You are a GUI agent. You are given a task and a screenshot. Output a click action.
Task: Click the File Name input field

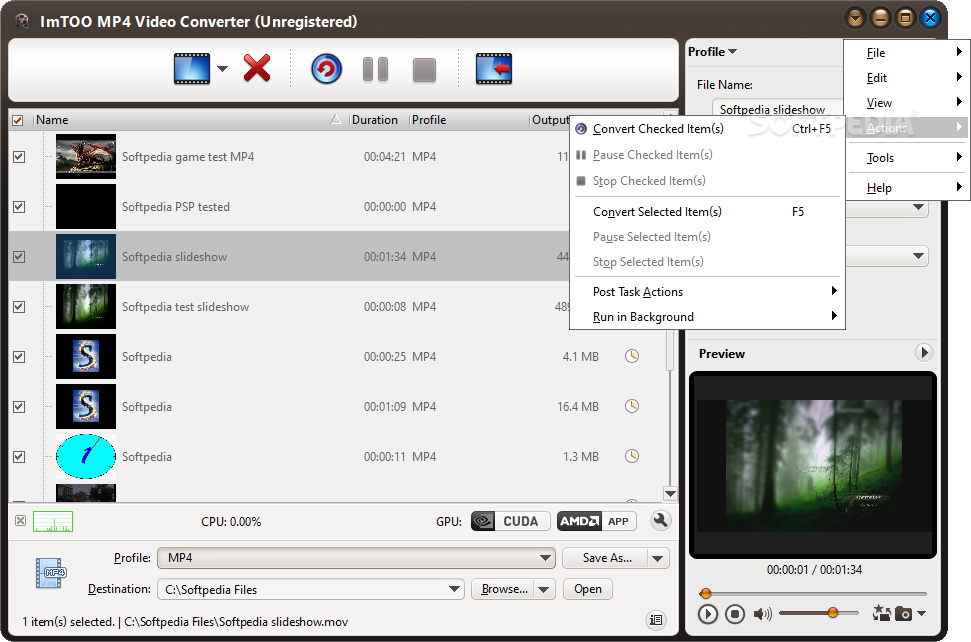coord(778,109)
